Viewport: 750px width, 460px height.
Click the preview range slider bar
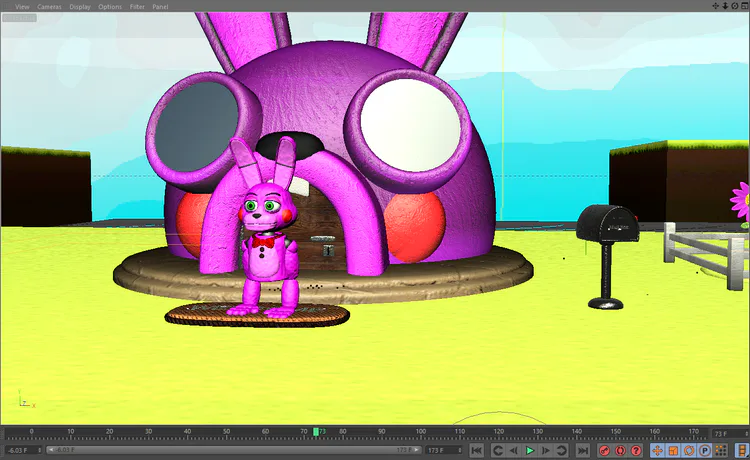click(234, 450)
